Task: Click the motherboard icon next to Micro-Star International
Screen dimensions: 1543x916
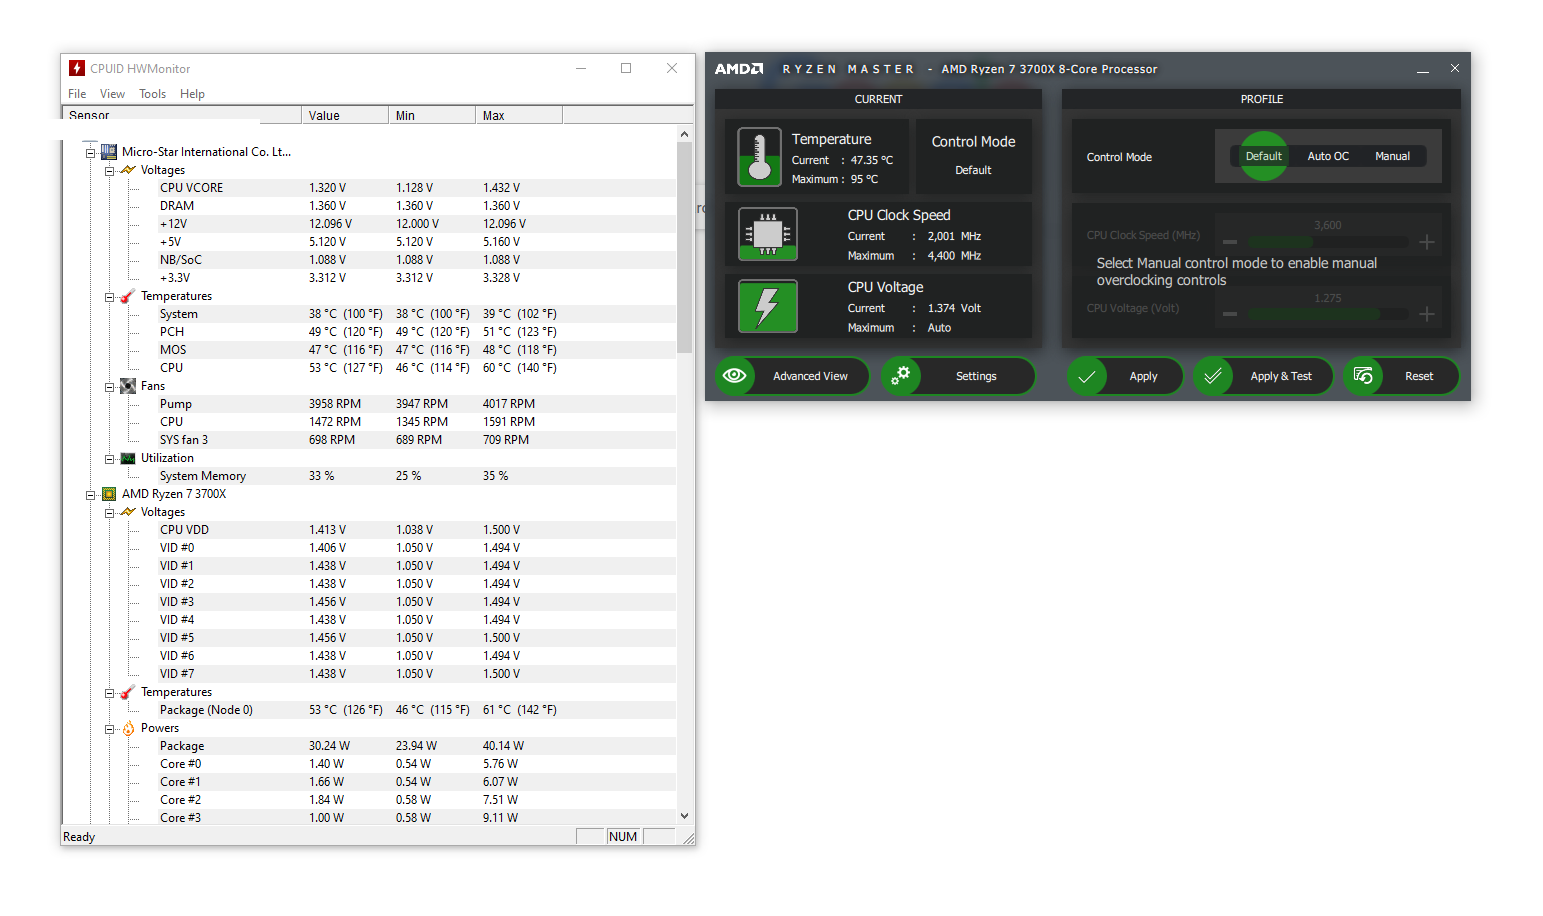Action: click(109, 152)
